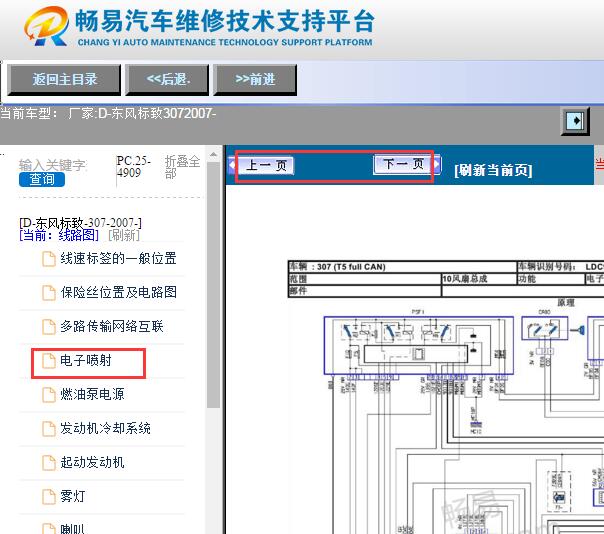This screenshot has width=604, height=534.
Task: Click document icon beside 线速标签的一般位置
Action: tap(49, 259)
